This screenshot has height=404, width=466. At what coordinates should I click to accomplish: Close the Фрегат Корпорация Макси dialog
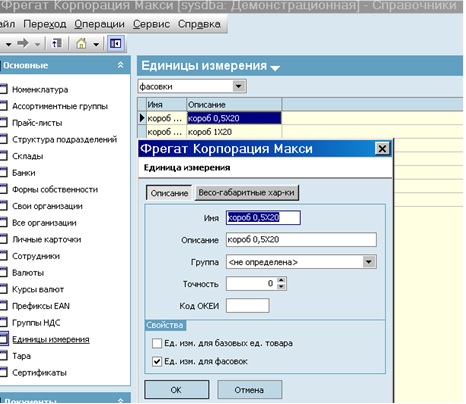382,149
